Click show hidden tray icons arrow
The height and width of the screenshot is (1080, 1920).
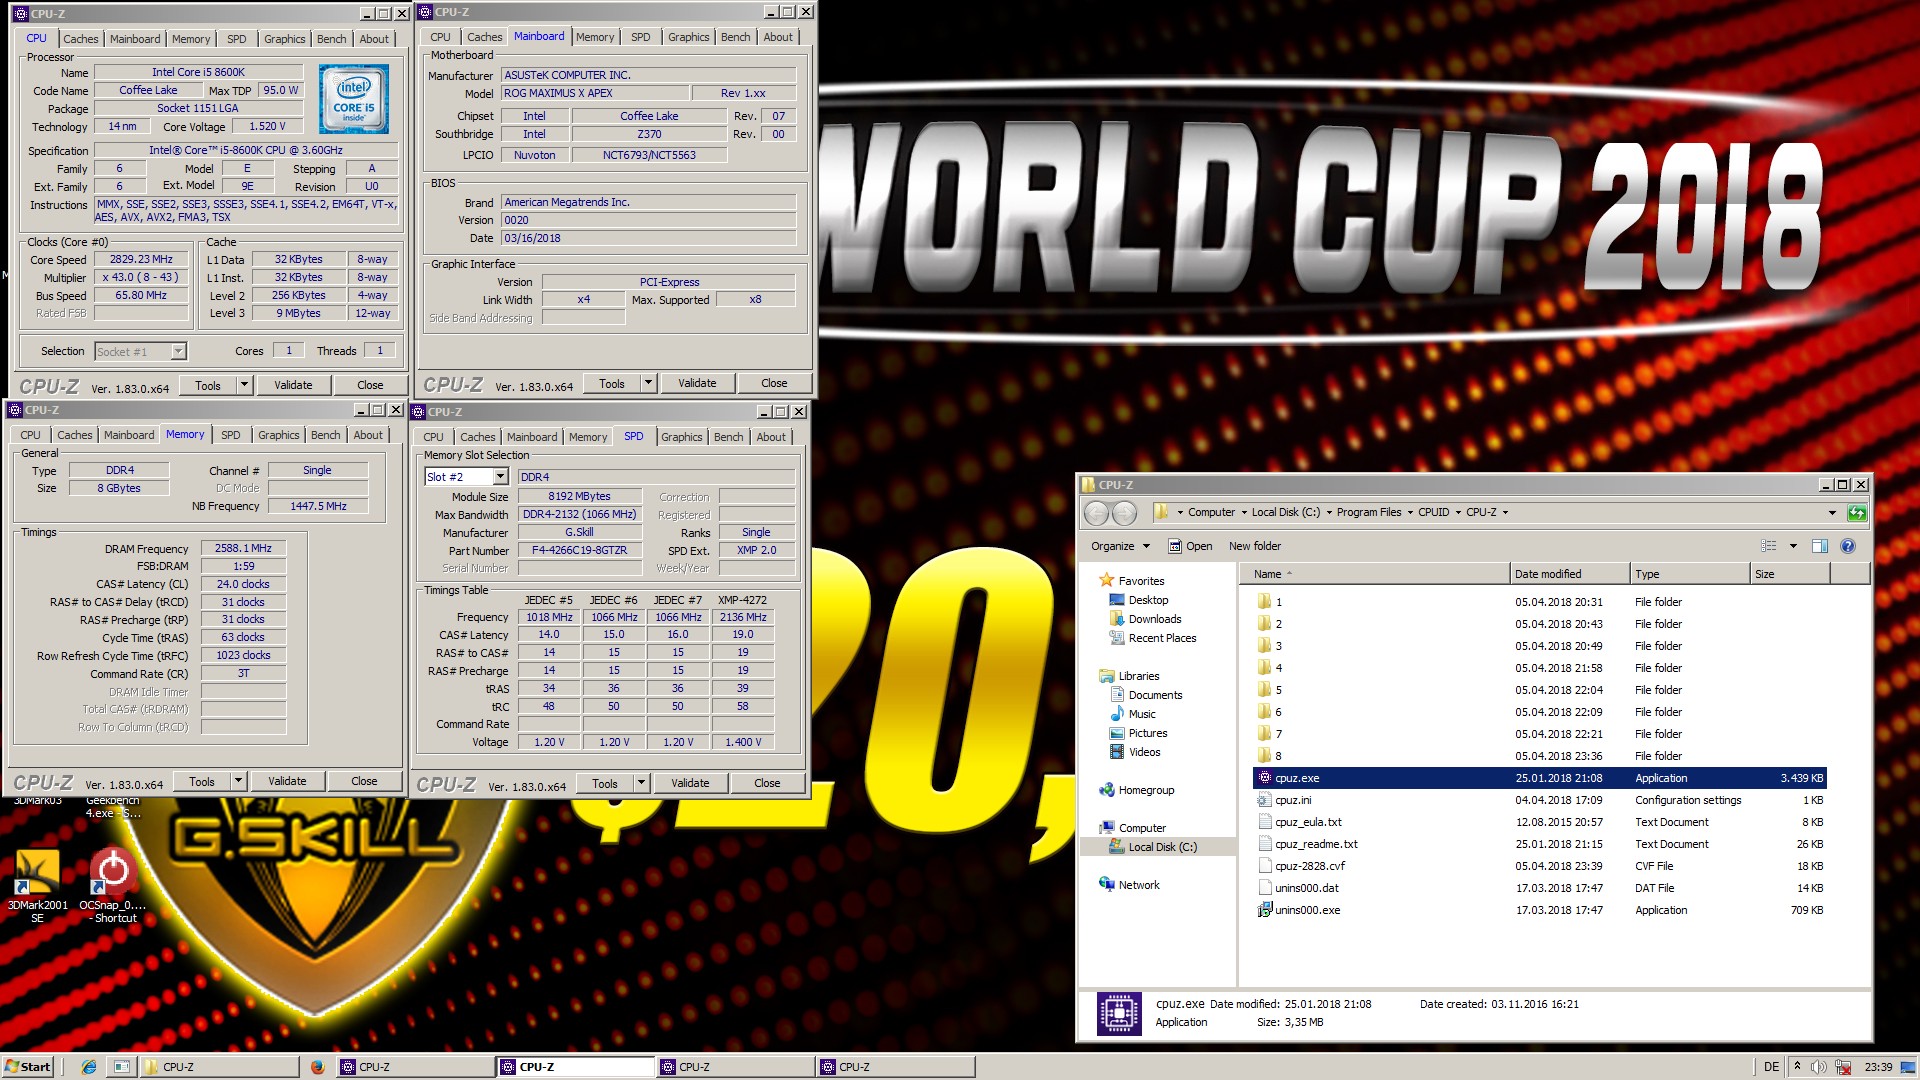click(1797, 1067)
